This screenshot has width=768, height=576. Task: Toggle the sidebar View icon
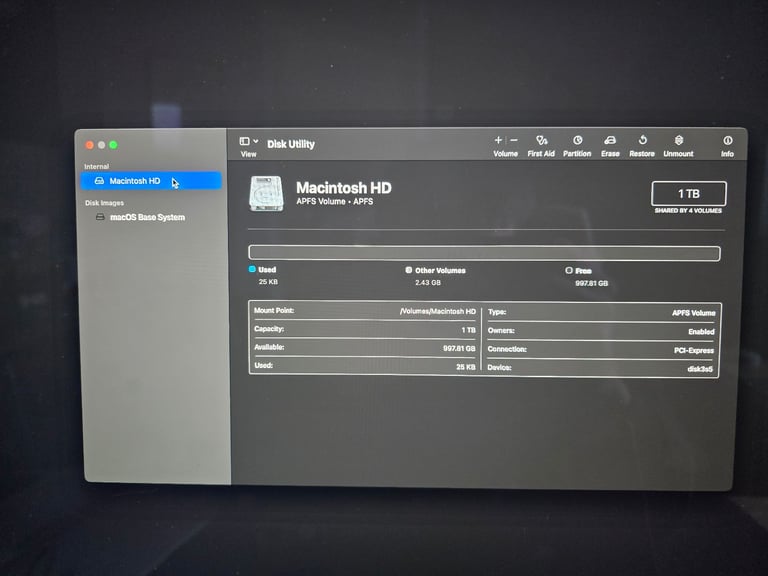(244, 141)
